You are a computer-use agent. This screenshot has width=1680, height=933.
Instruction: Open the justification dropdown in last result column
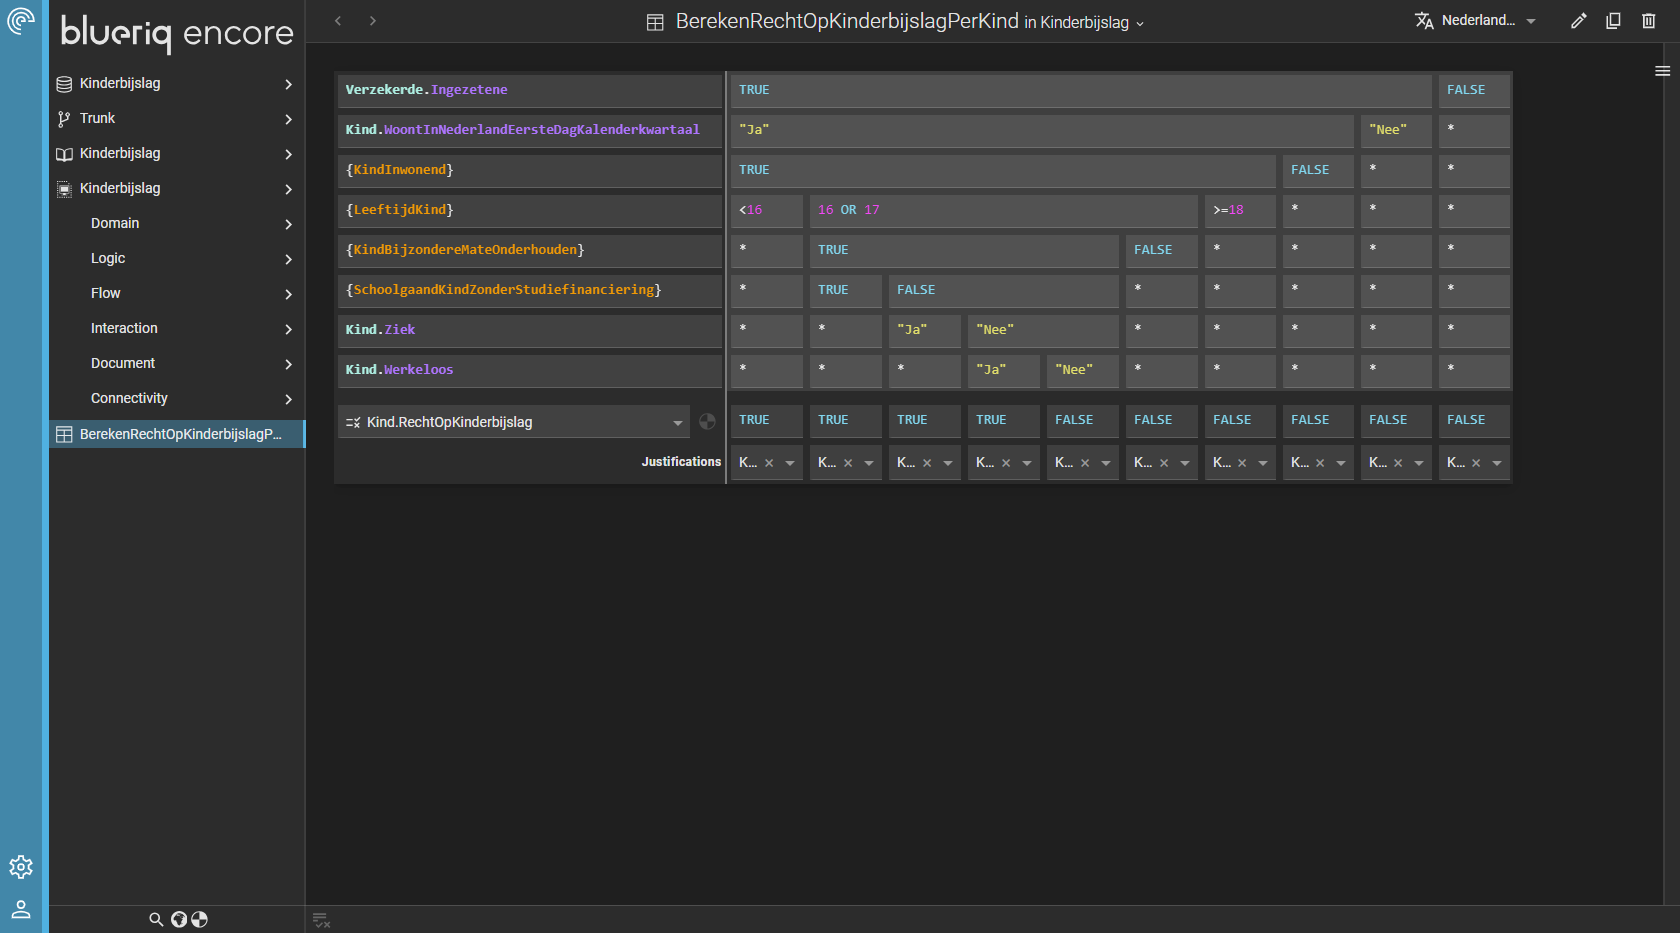pos(1497,463)
